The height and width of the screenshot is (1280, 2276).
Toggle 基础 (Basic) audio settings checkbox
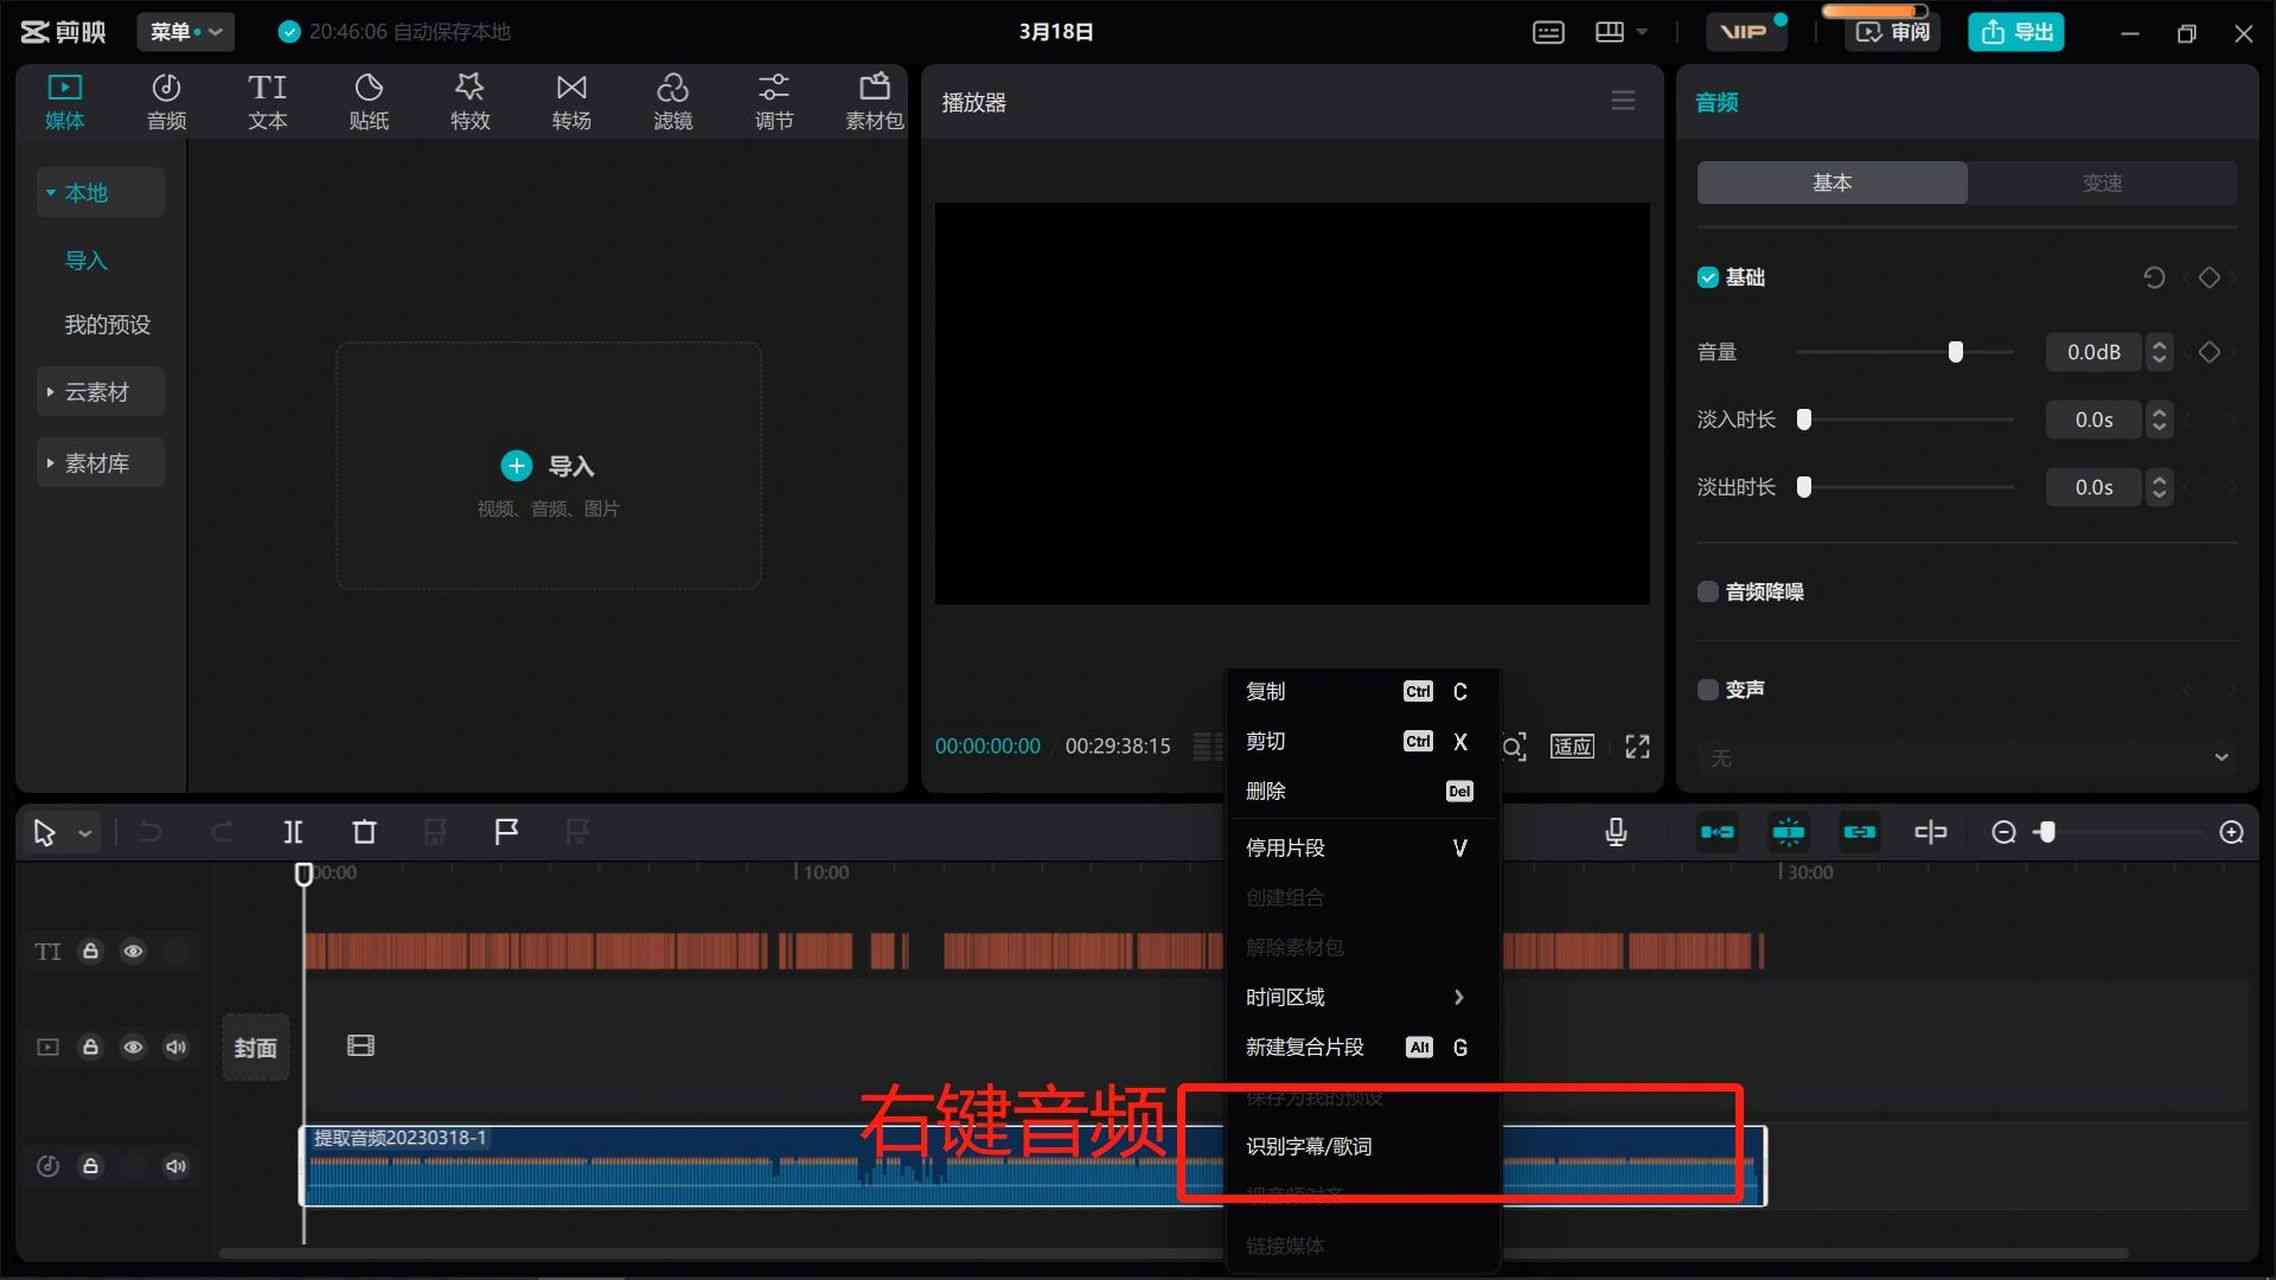click(1709, 277)
